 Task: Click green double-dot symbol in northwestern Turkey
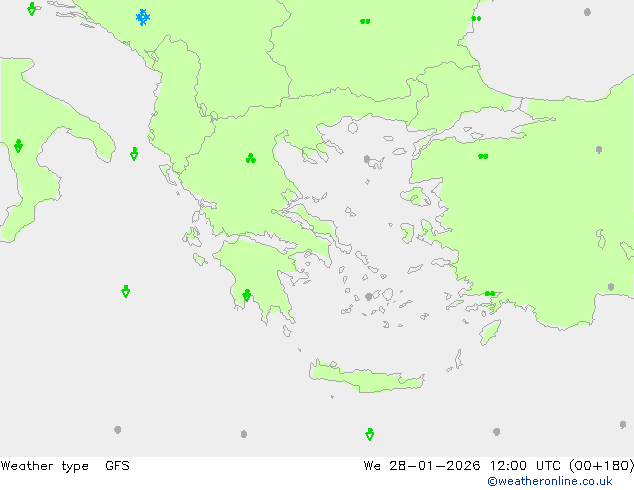[483, 156]
